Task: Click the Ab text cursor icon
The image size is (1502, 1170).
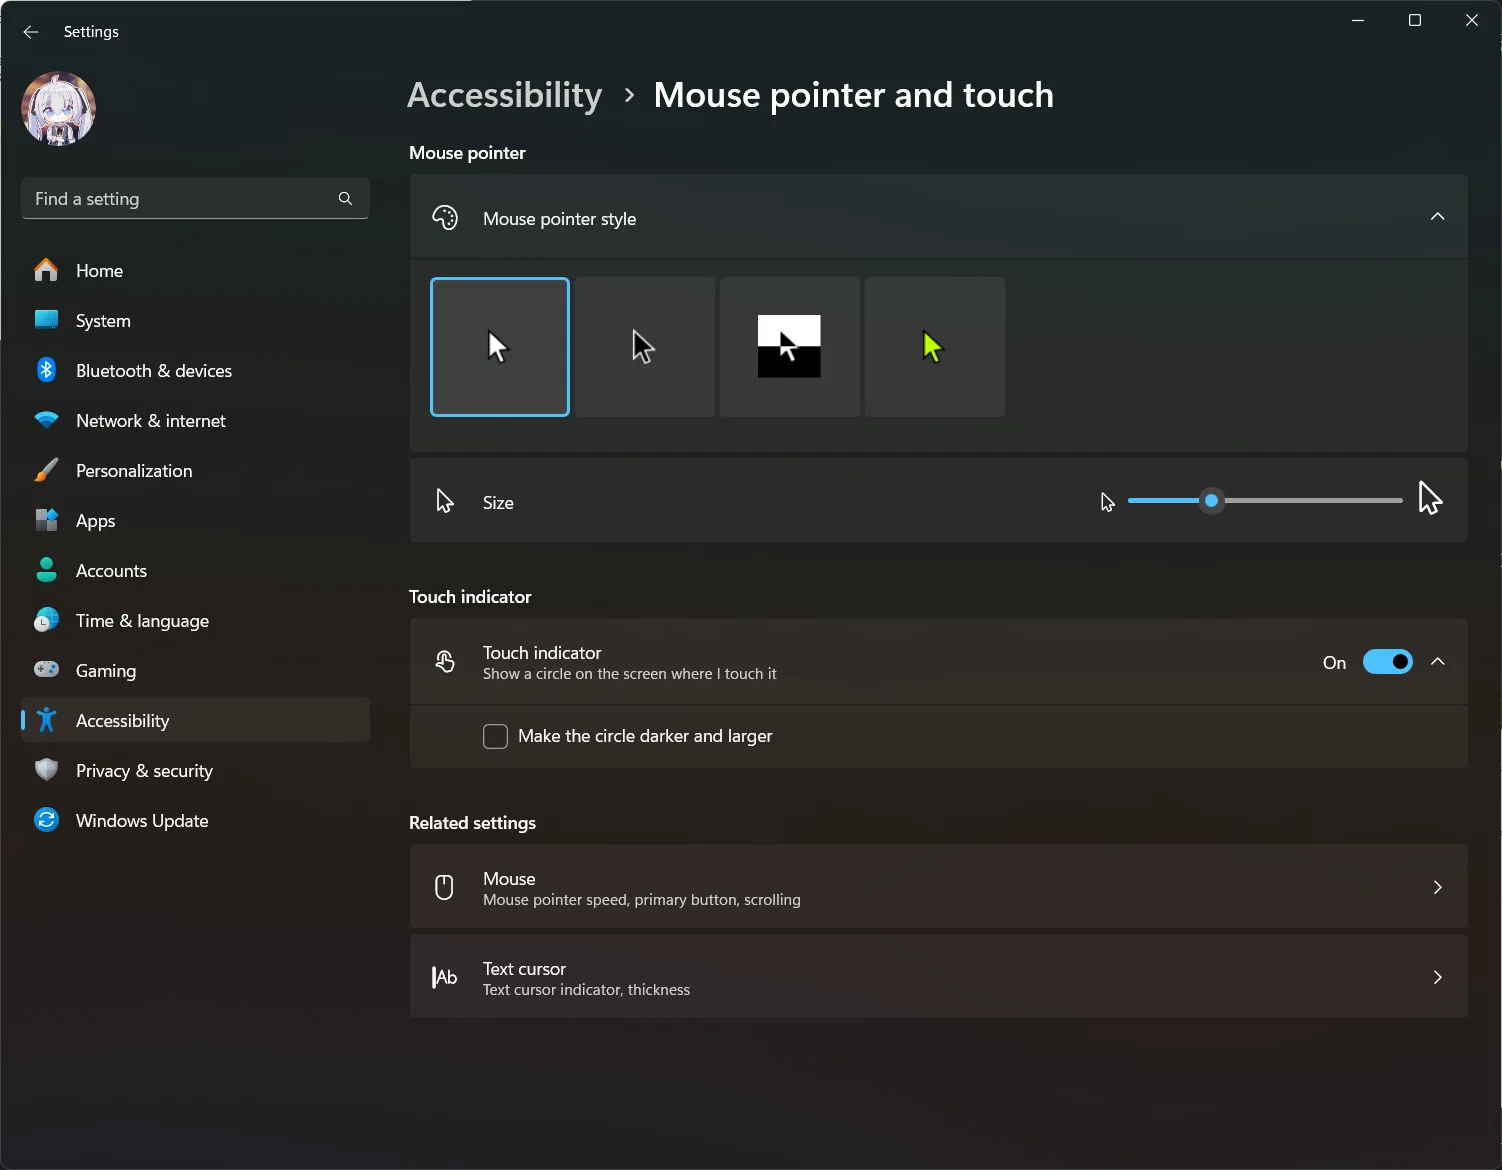Action: click(x=444, y=977)
